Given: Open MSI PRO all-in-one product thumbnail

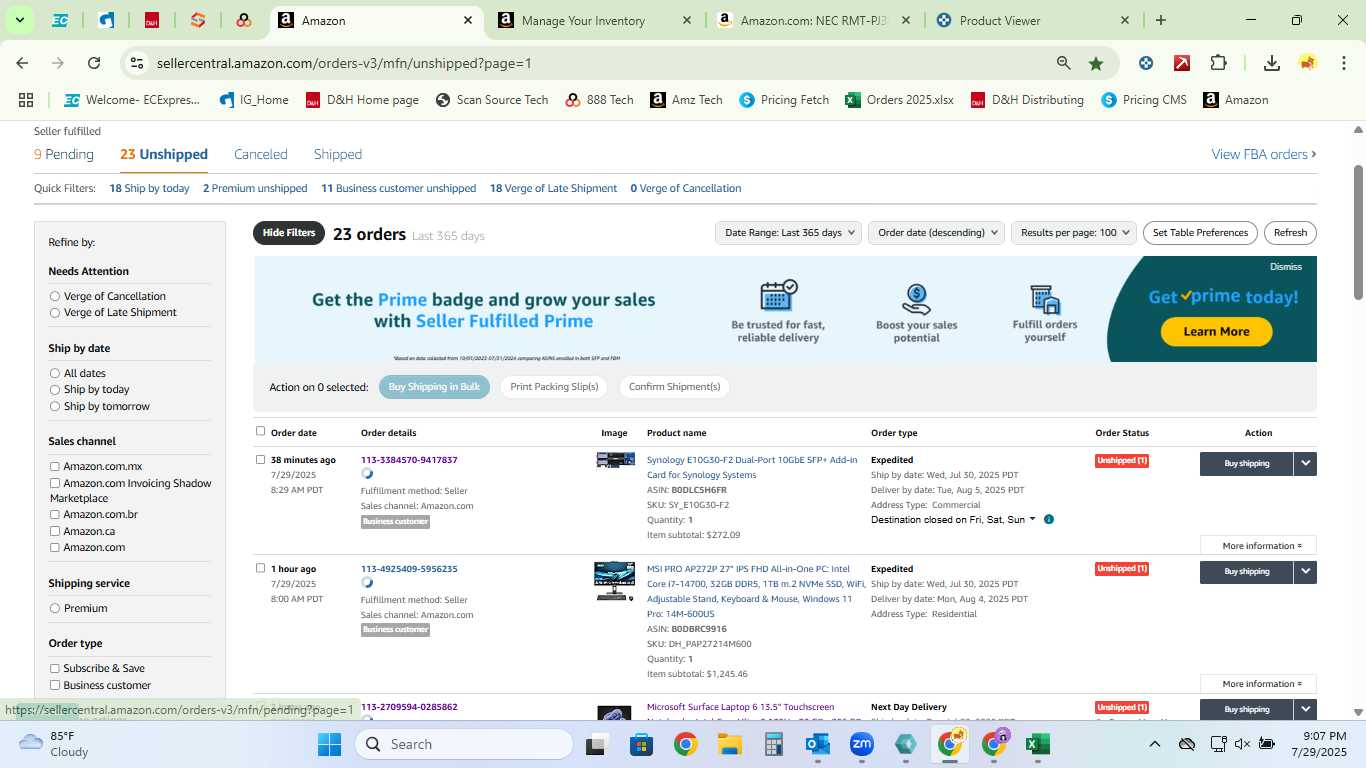Looking at the screenshot, I should 614,581.
